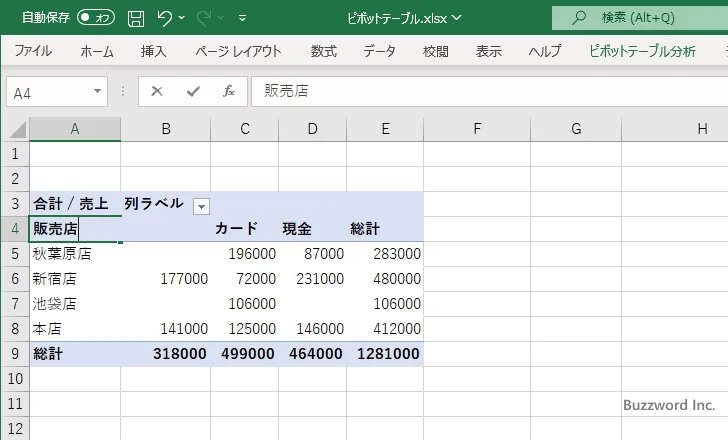This screenshot has height=440, width=728.
Task: Click the cell with value 87000
Action: pos(312,254)
